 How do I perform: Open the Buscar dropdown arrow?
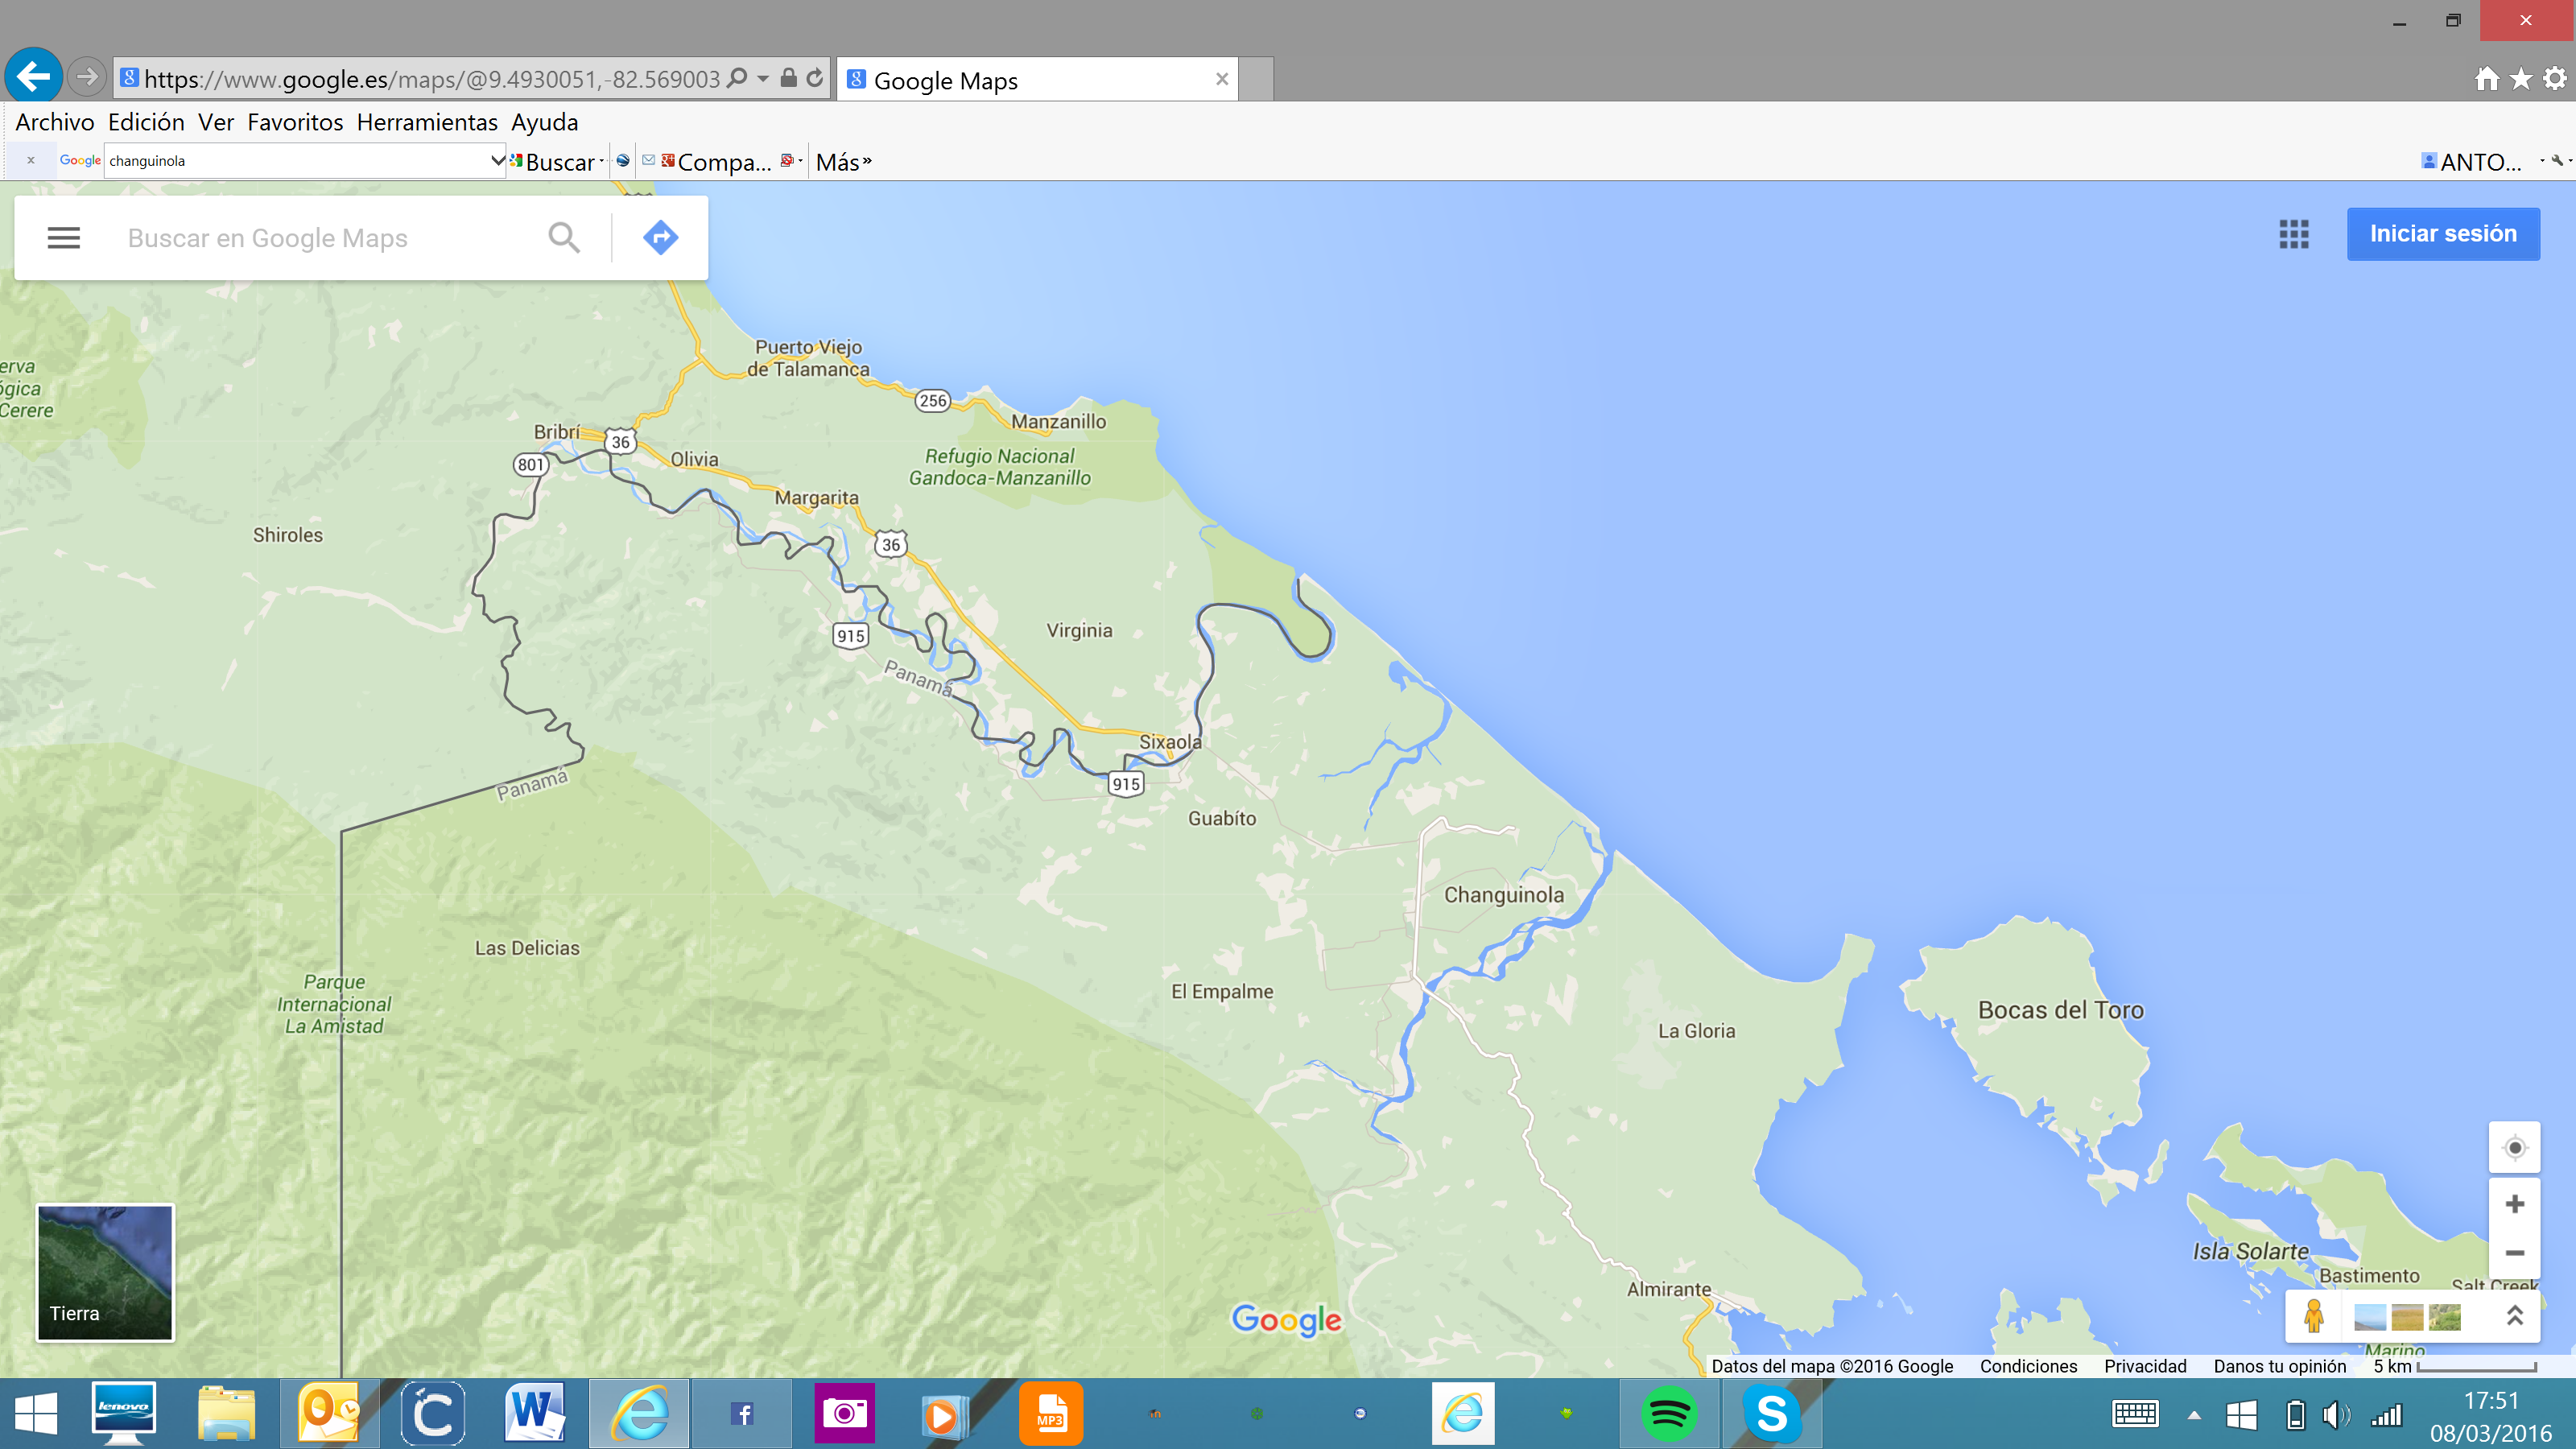point(602,161)
